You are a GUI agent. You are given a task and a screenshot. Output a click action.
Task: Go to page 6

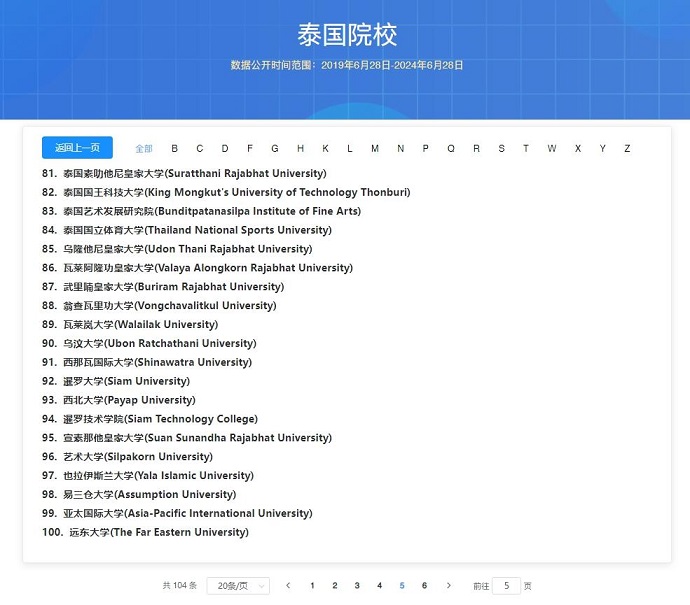(x=424, y=586)
